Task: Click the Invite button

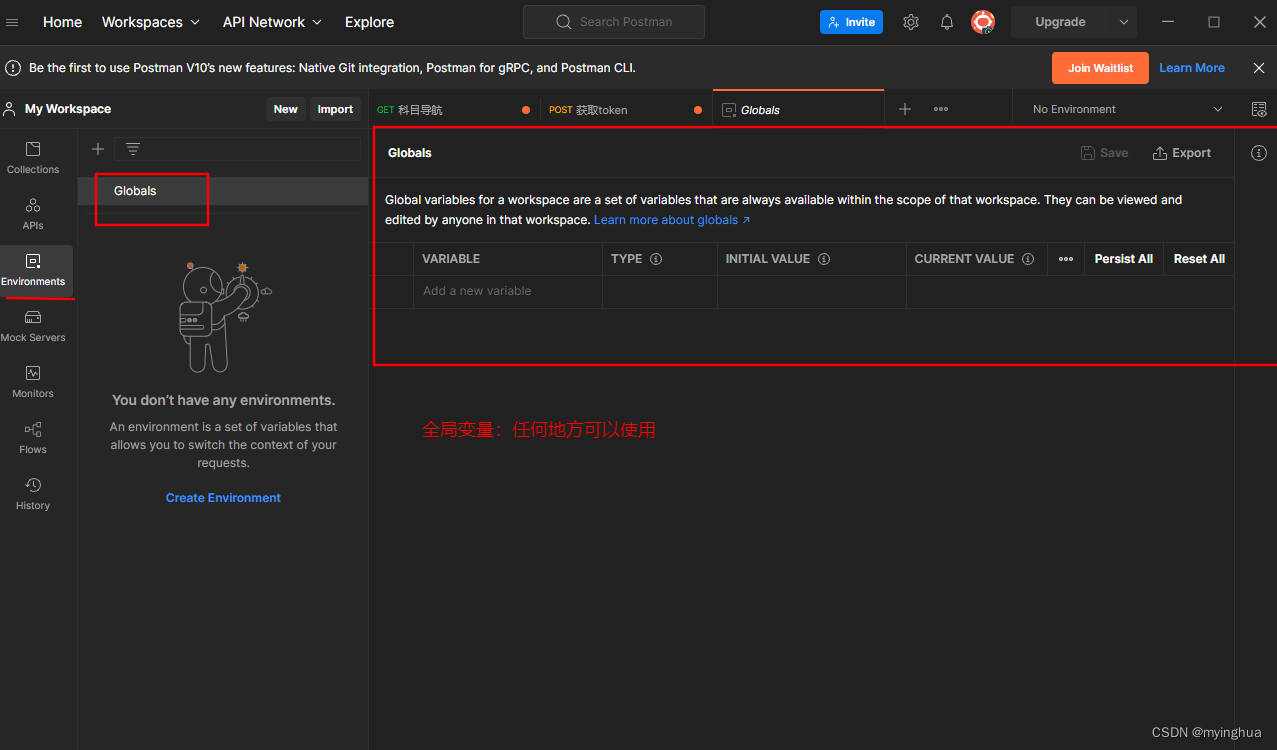Action: pyautogui.click(x=851, y=22)
